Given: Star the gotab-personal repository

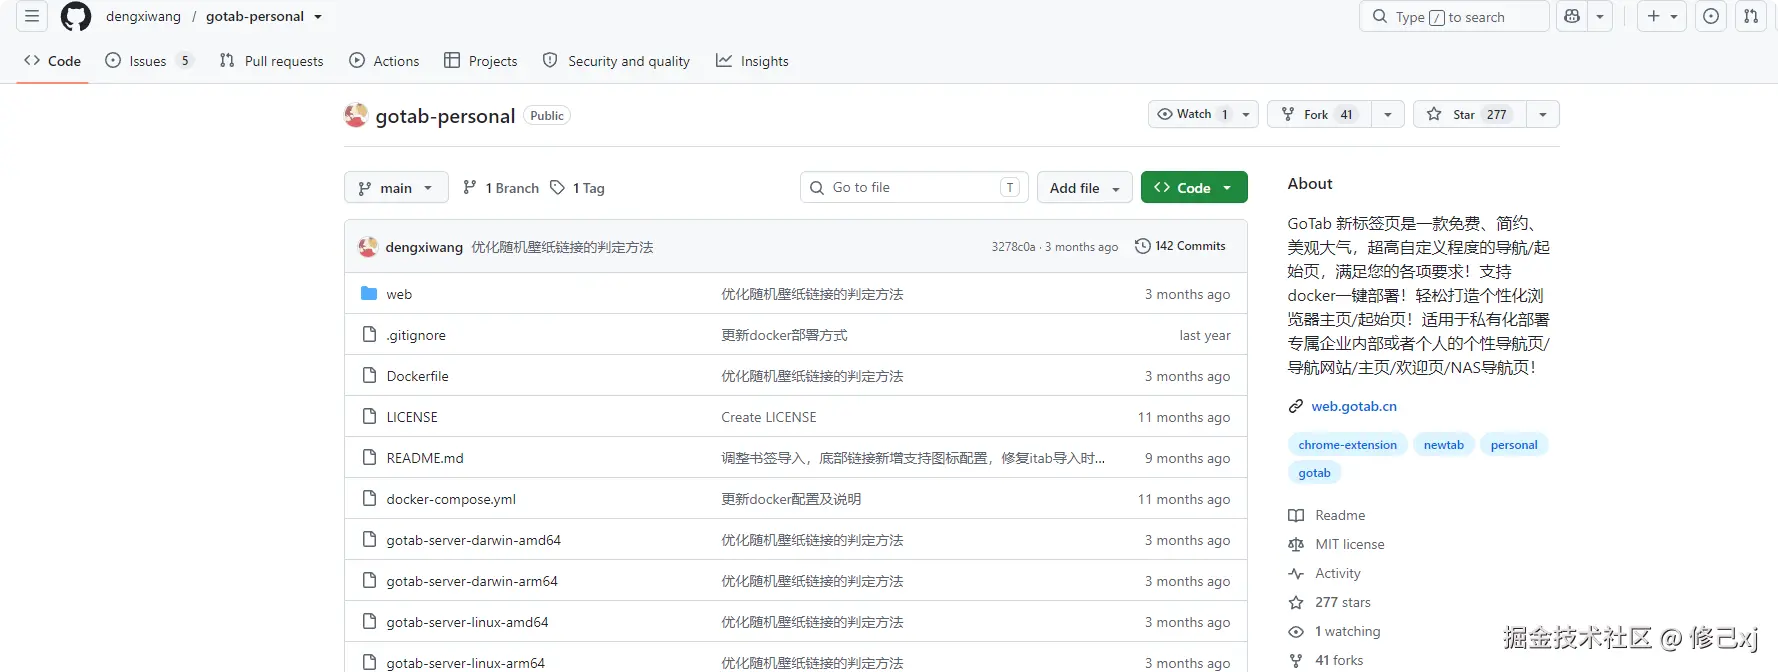Looking at the screenshot, I should pyautogui.click(x=1470, y=114).
